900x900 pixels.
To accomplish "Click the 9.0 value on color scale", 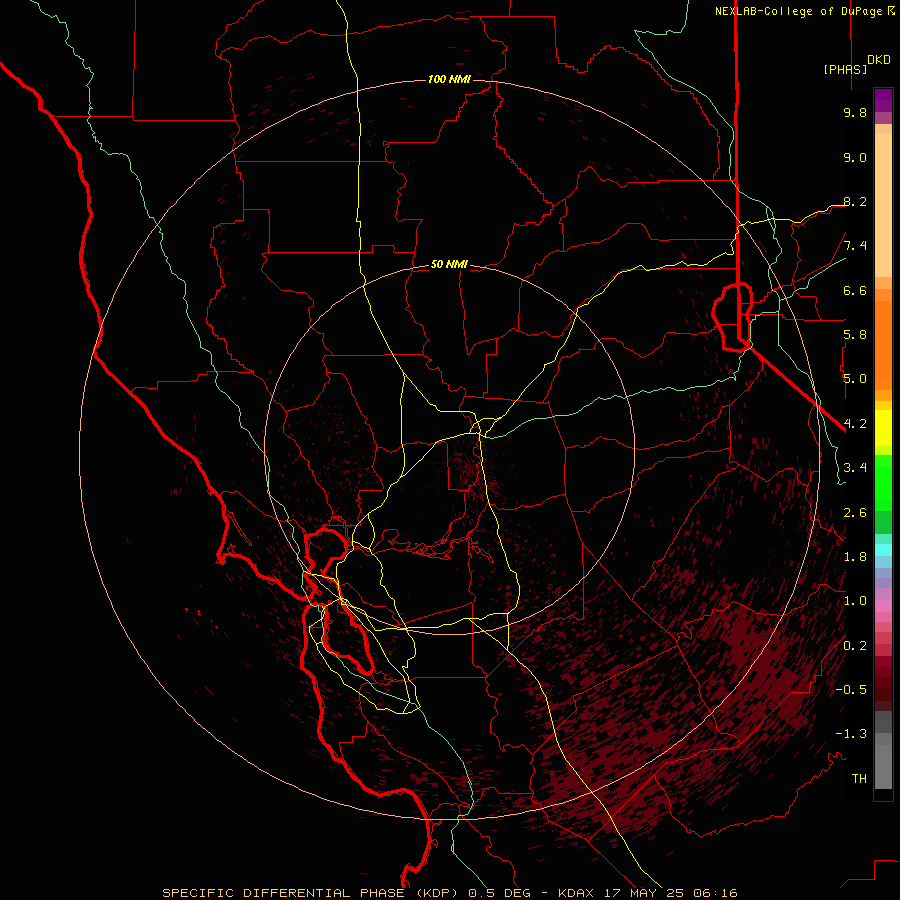I will (855, 157).
